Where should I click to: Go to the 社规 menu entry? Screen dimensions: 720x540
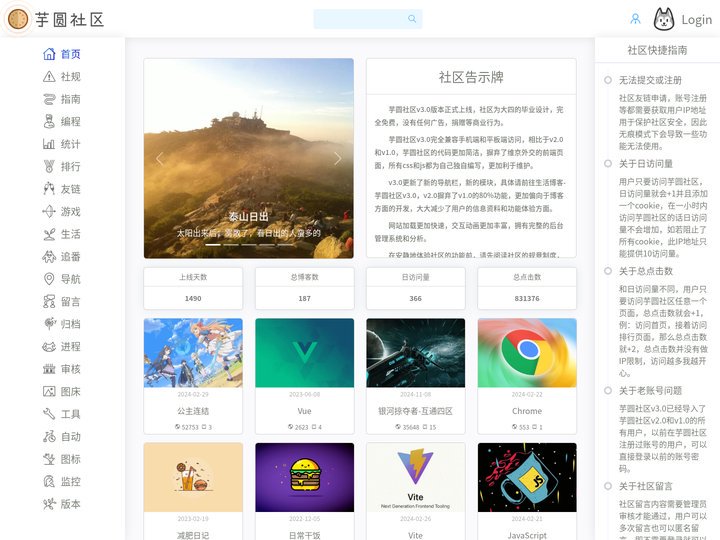point(71,77)
